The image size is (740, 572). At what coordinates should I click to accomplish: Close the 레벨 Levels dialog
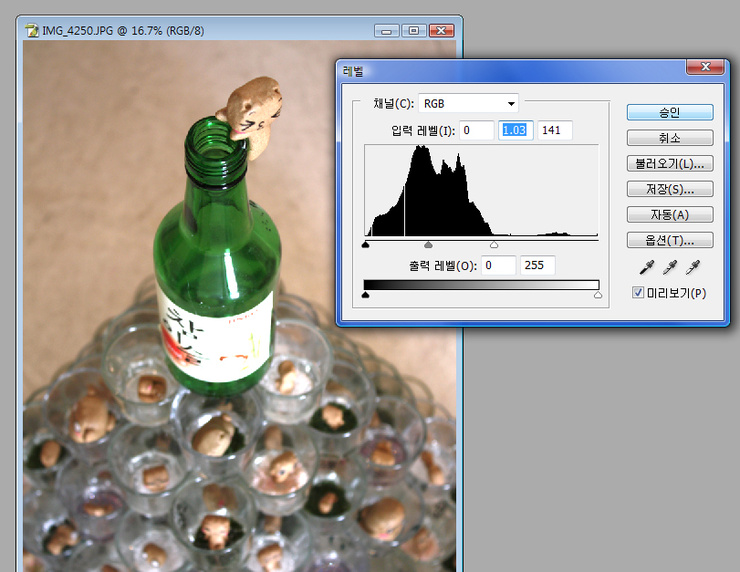(x=705, y=67)
